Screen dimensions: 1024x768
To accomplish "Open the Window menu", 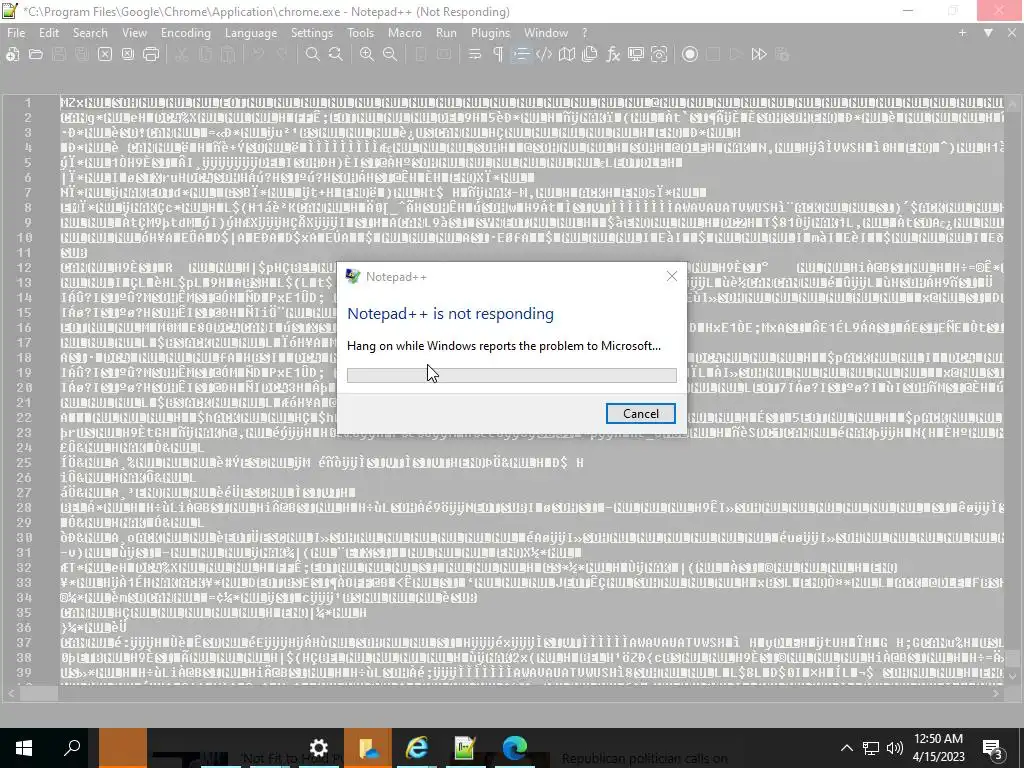I will [x=546, y=33].
